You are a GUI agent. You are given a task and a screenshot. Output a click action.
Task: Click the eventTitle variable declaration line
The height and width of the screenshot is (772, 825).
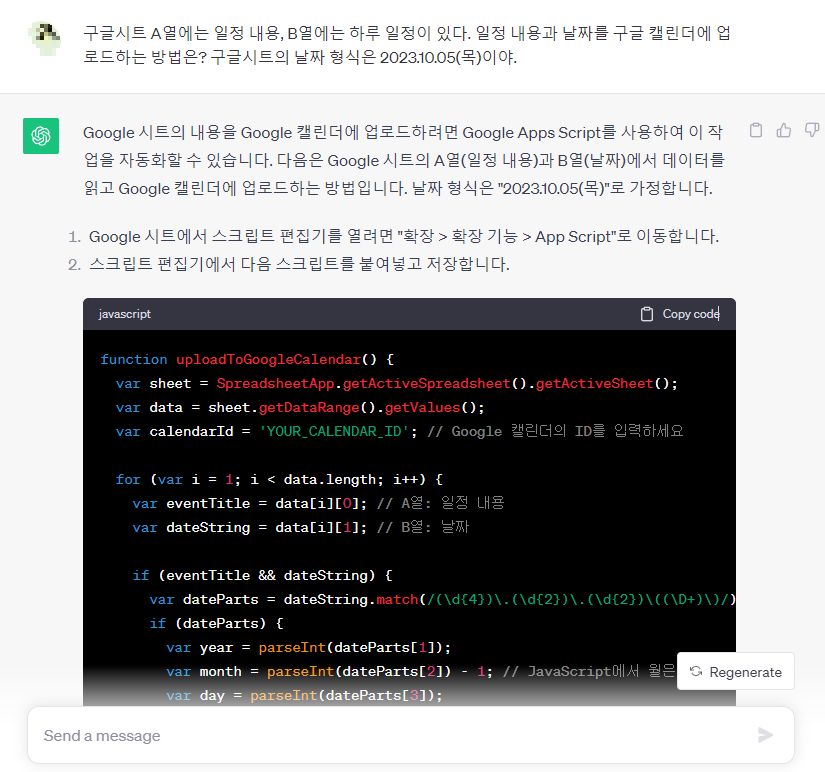click(x=318, y=504)
